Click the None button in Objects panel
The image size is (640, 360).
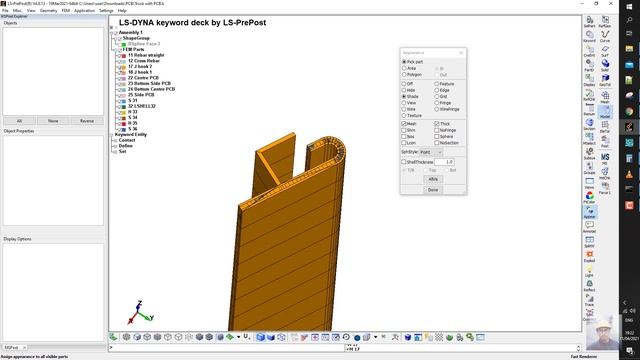pos(53,121)
